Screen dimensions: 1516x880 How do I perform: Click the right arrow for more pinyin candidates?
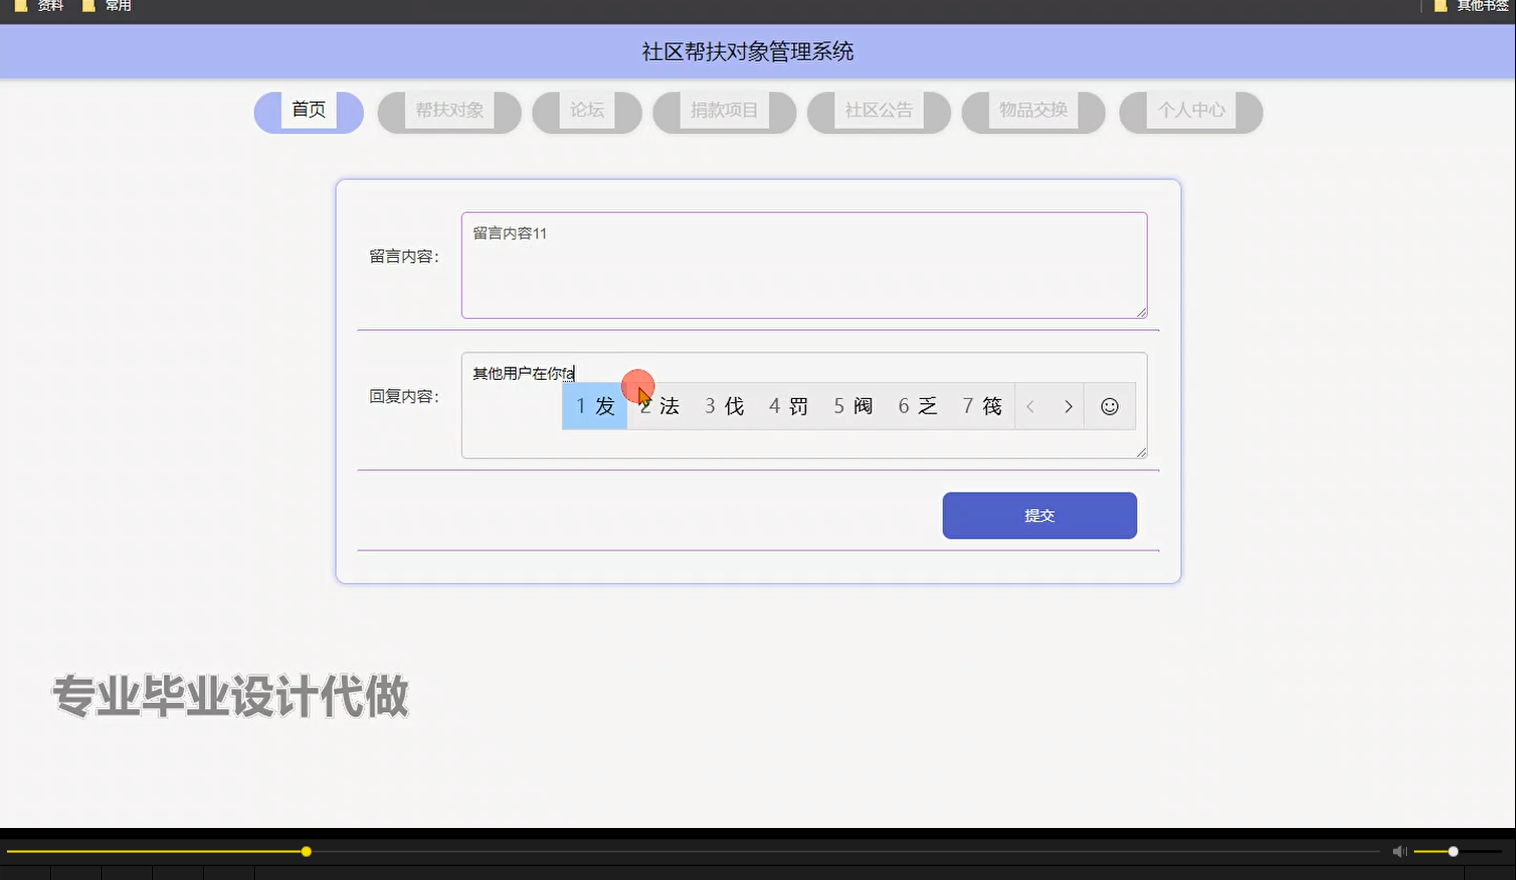[1068, 406]
